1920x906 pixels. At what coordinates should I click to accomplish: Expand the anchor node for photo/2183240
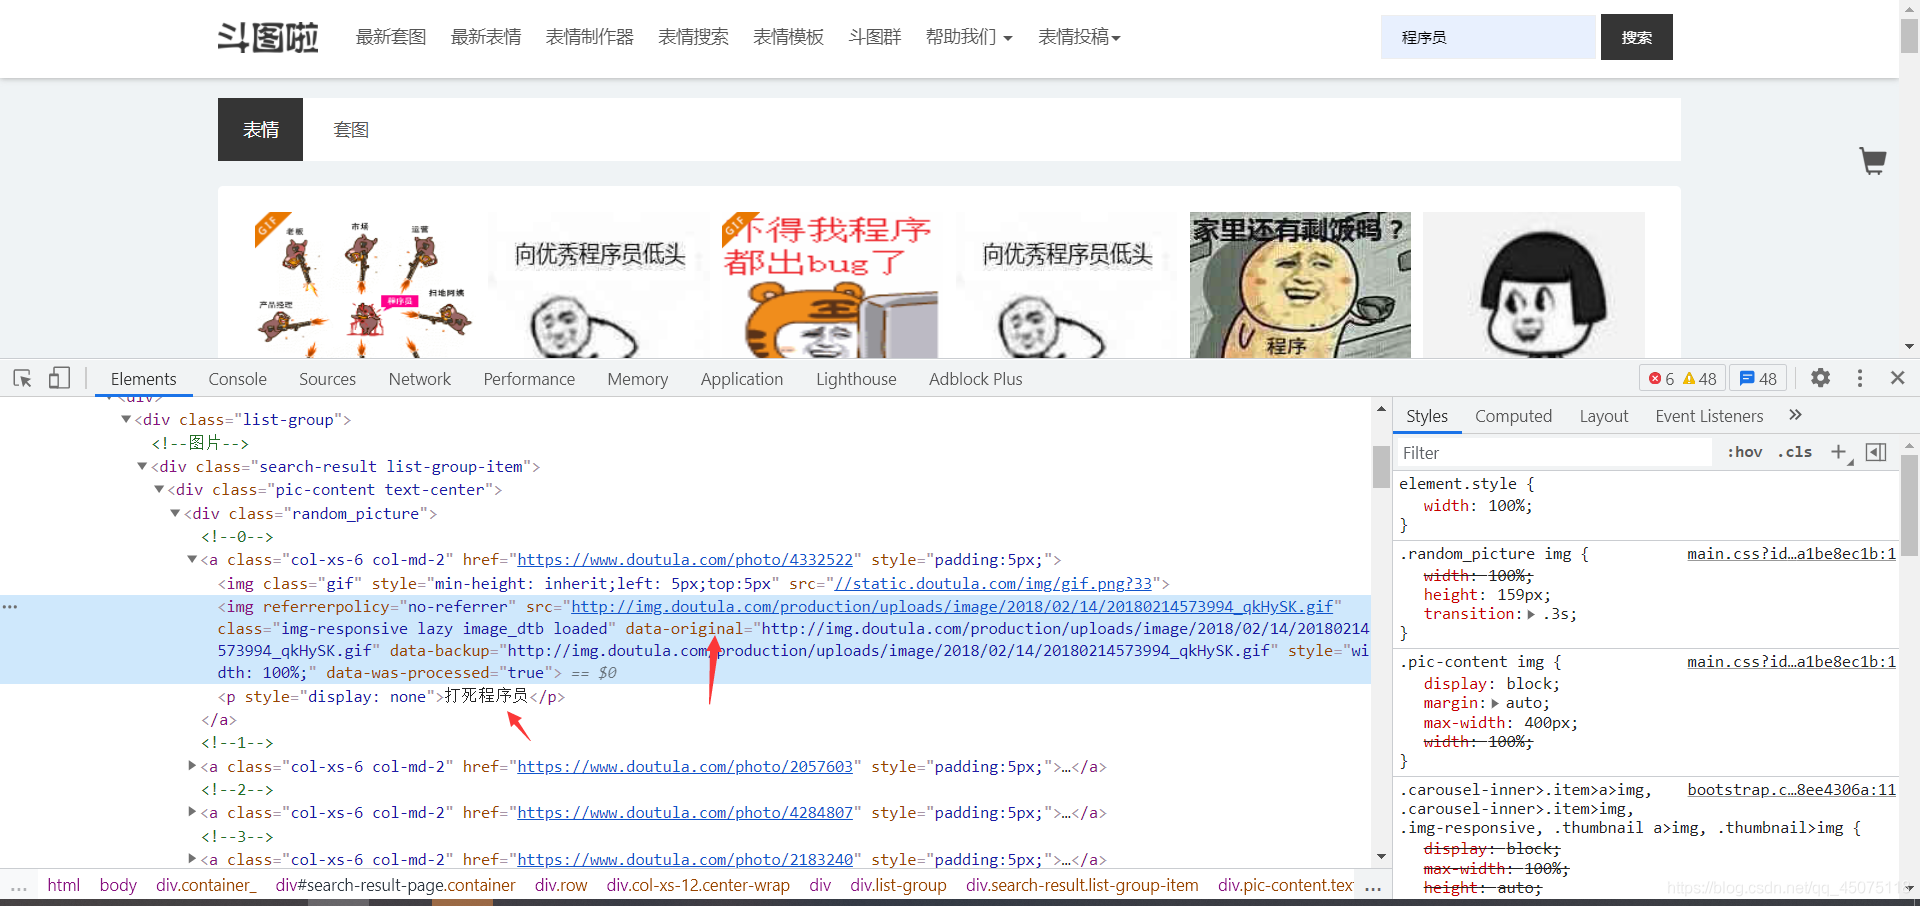192,860
